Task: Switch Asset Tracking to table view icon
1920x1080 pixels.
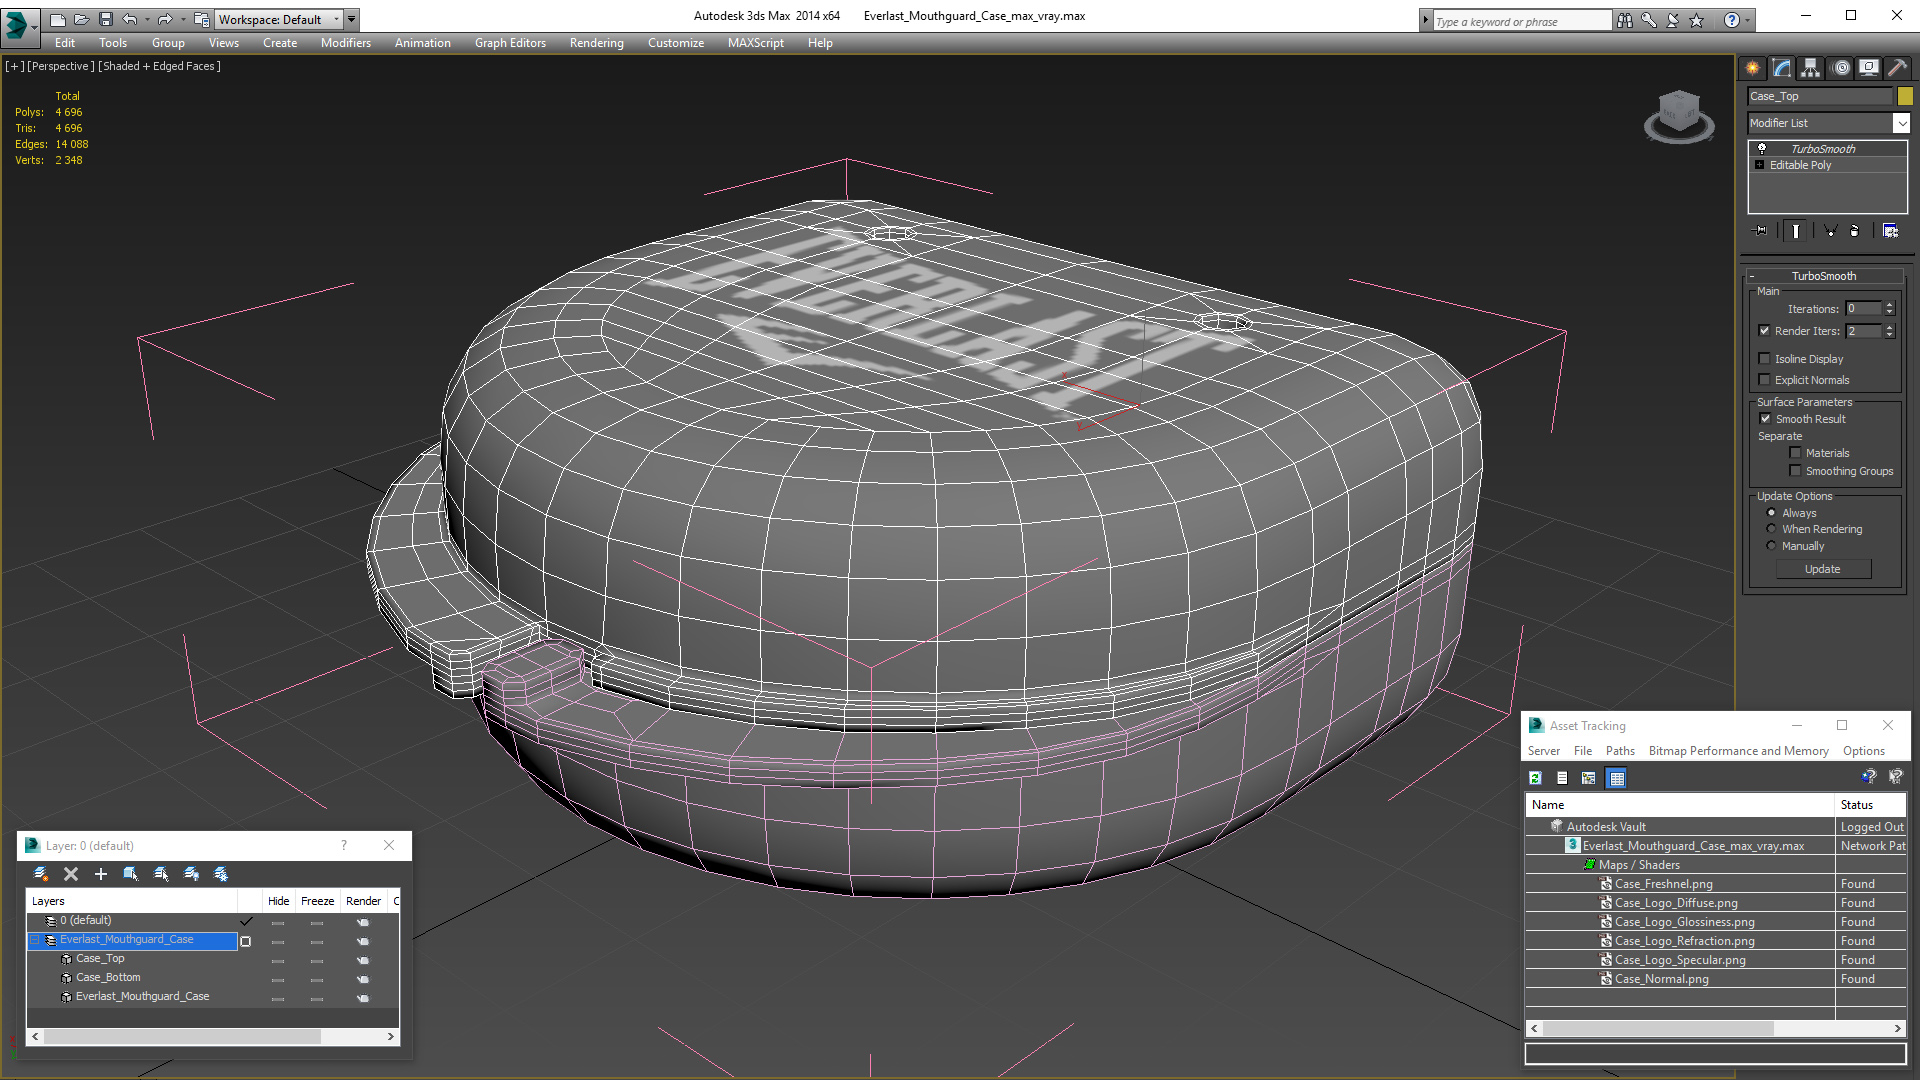Action: click(1616, 778)
